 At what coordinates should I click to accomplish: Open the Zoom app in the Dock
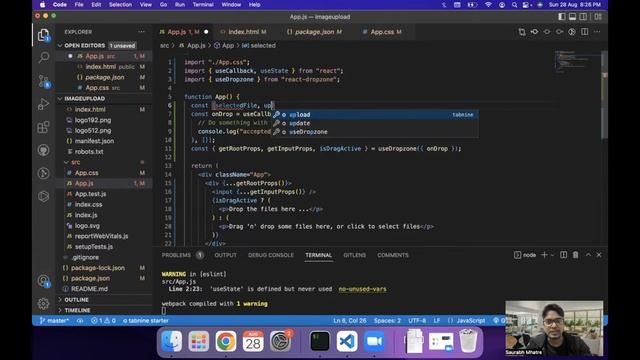(x=374, y=341)
